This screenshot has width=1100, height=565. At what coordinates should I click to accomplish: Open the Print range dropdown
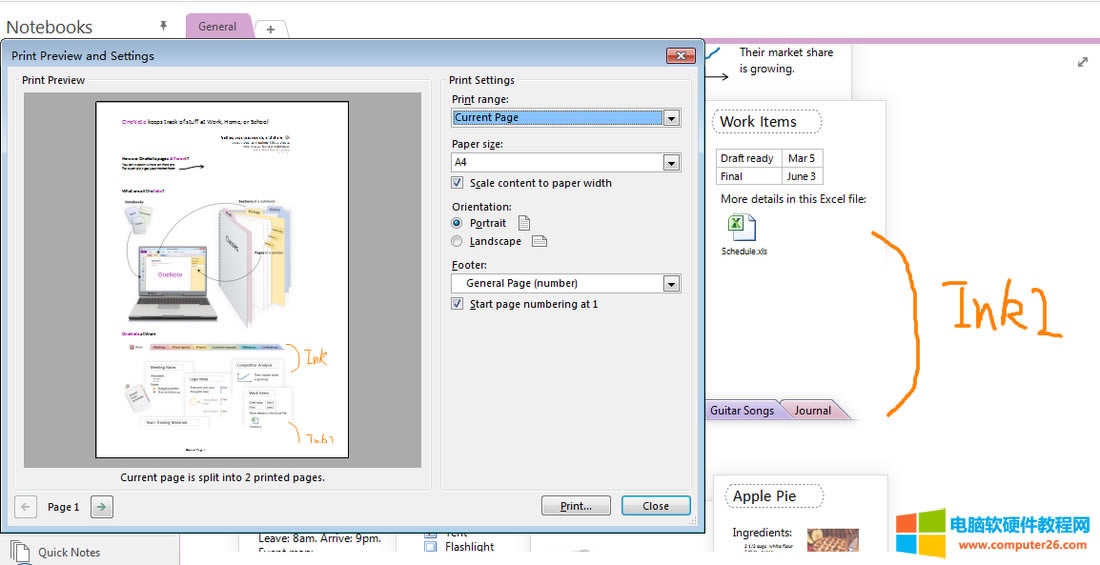tap(671, 118)
